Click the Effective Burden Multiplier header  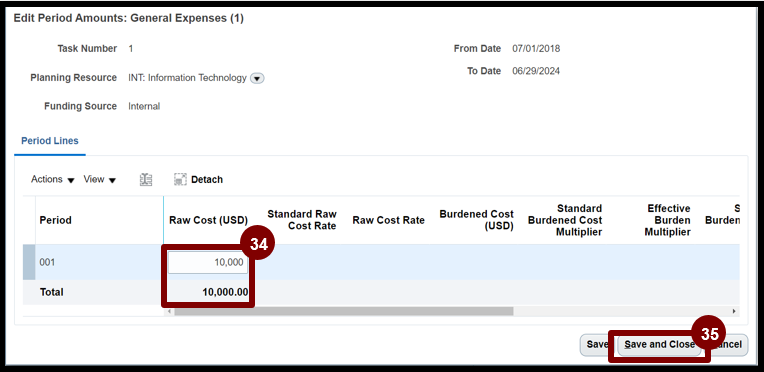tap(668, 220)
